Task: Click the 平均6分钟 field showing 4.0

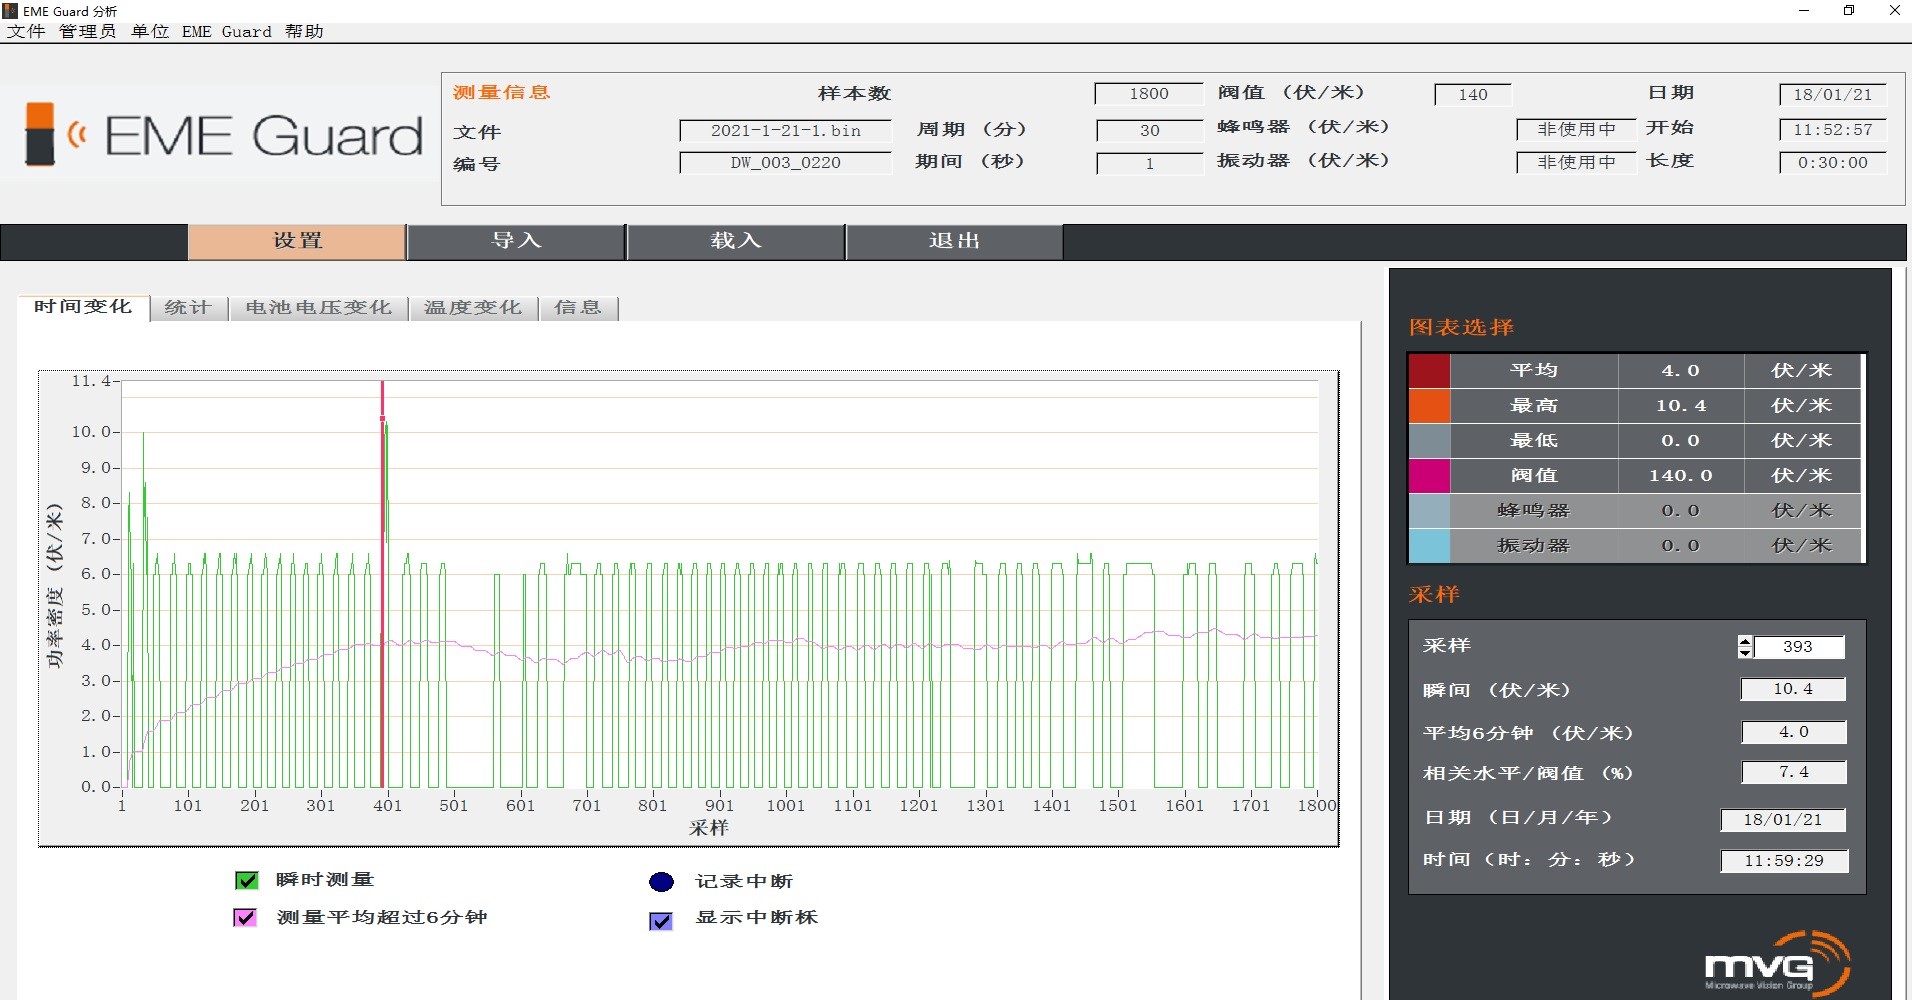Action: [x=1793, y=732]
